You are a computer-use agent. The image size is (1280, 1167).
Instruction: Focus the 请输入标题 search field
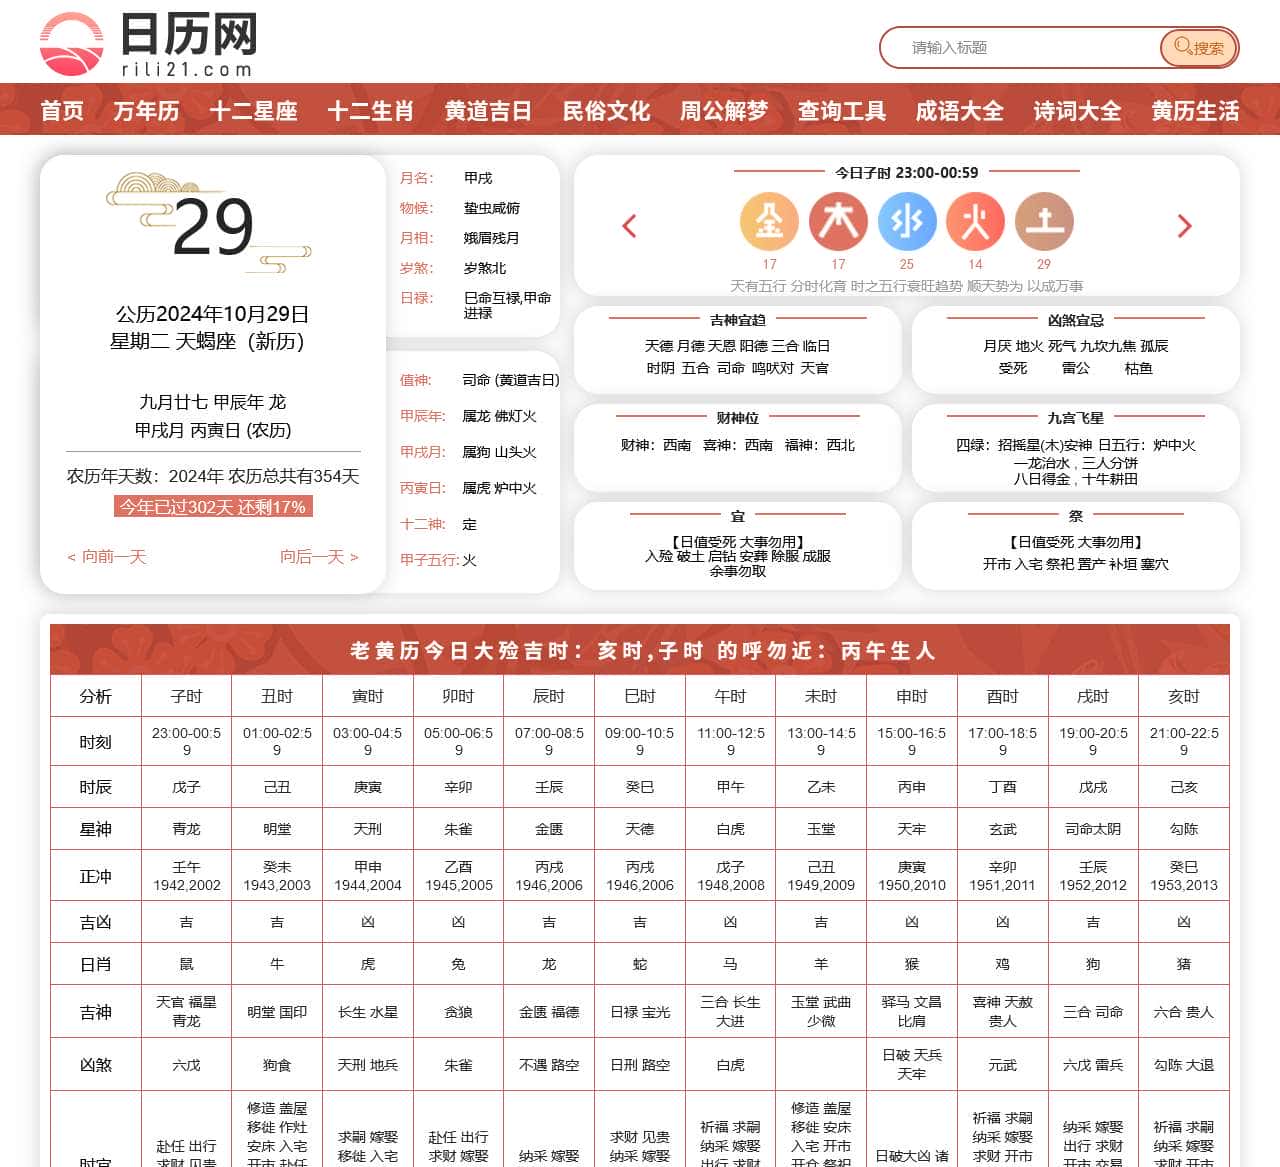click(x=1020, y=47)
